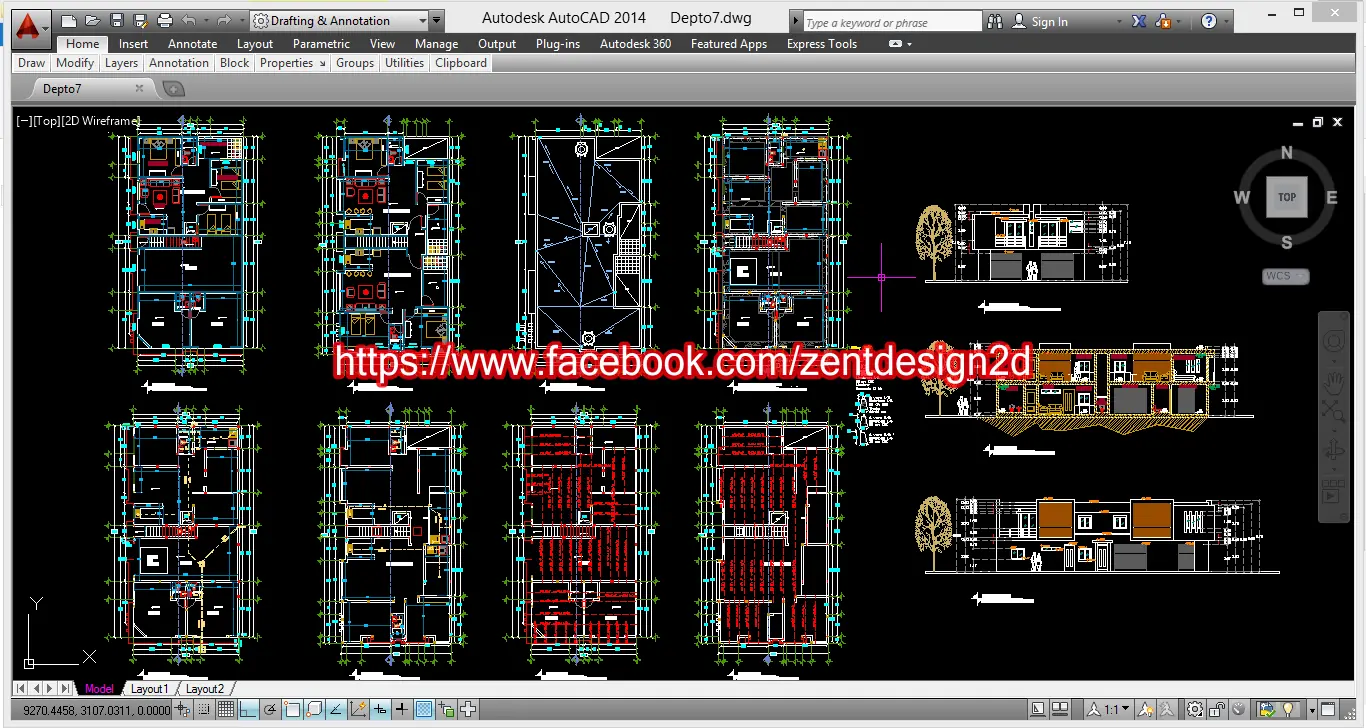Switch to the Parametric ribbon tab
The width and height of the screenshot is (1366, 728).
[321, 44]
